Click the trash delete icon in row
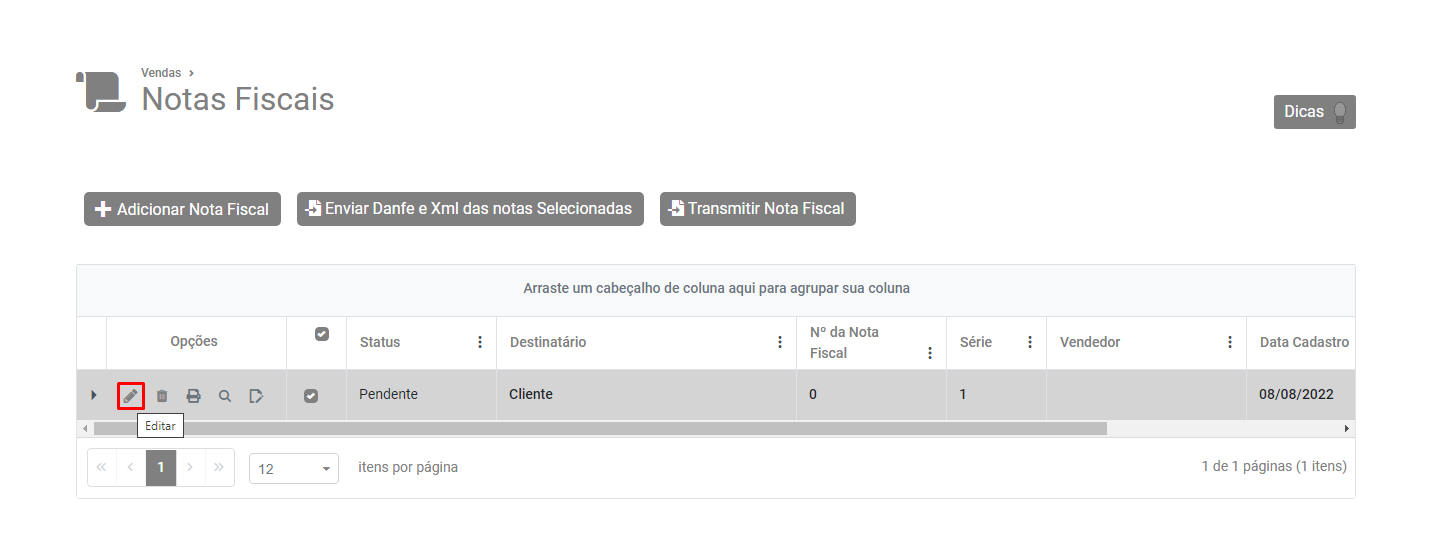 click(162, 396)
